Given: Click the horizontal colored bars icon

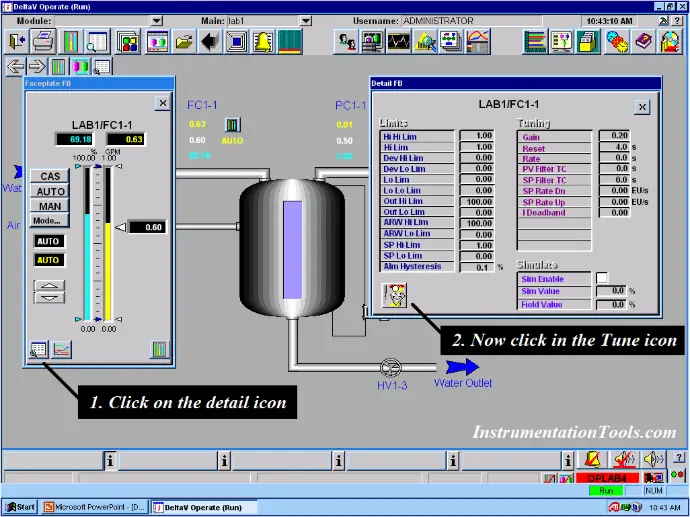Looking at the screenshot, I should (x=535, y=42).
